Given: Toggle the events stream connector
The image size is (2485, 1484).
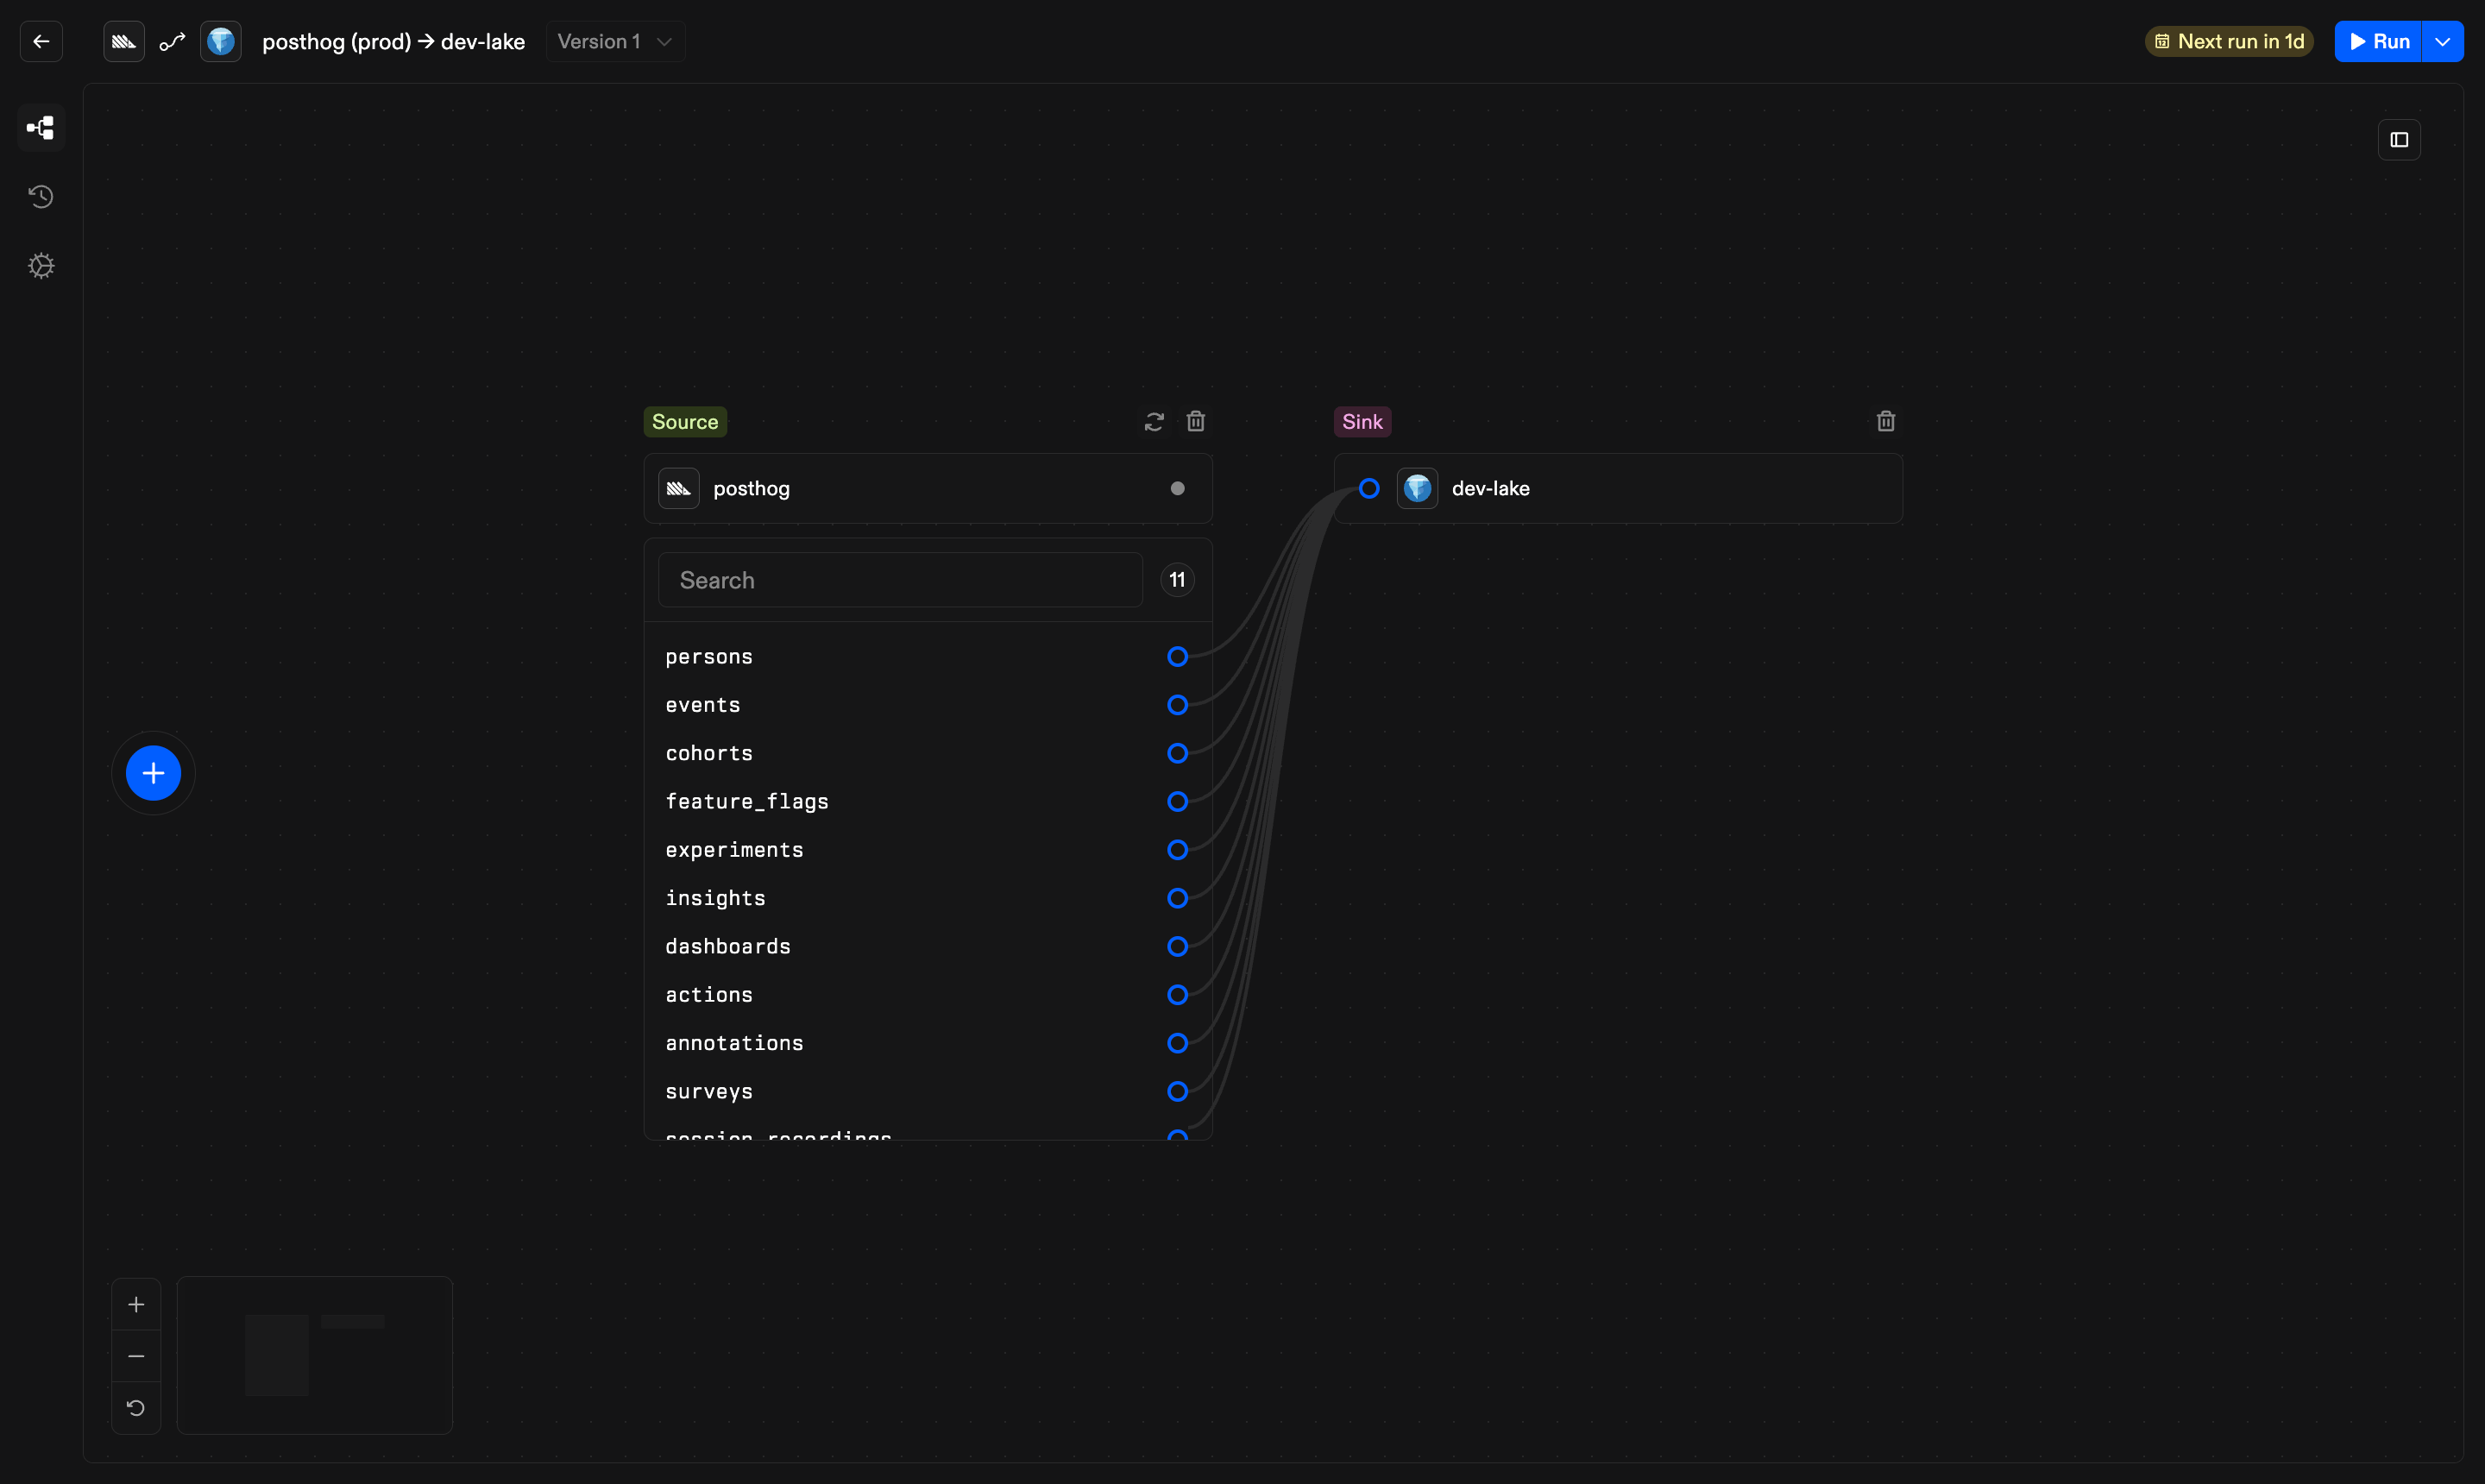Looking at the screenshot, I should pyautogui.click(x=1178, y=705).
